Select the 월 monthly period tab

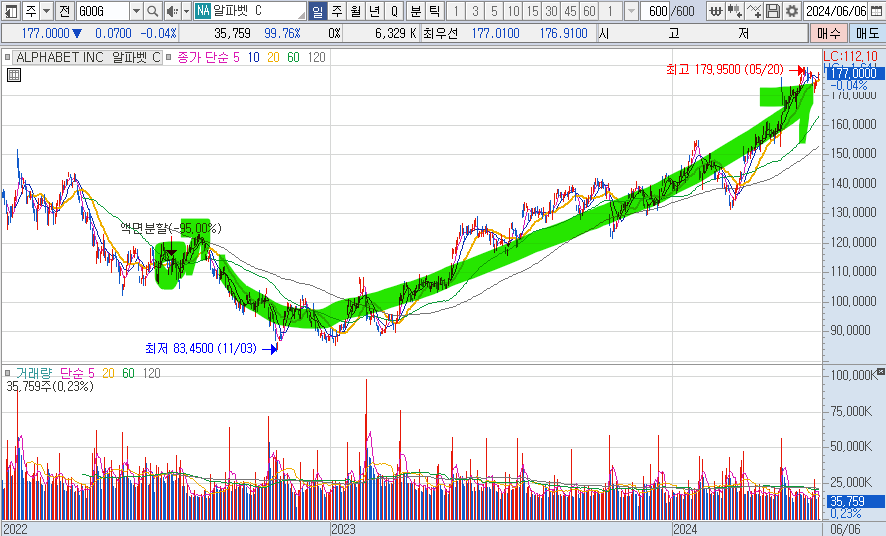[355, 11]
